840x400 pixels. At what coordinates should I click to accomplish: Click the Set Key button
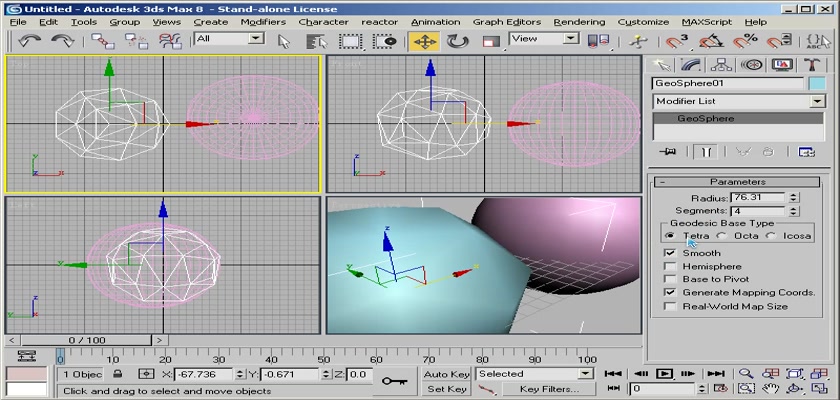(x=446, y=389)
